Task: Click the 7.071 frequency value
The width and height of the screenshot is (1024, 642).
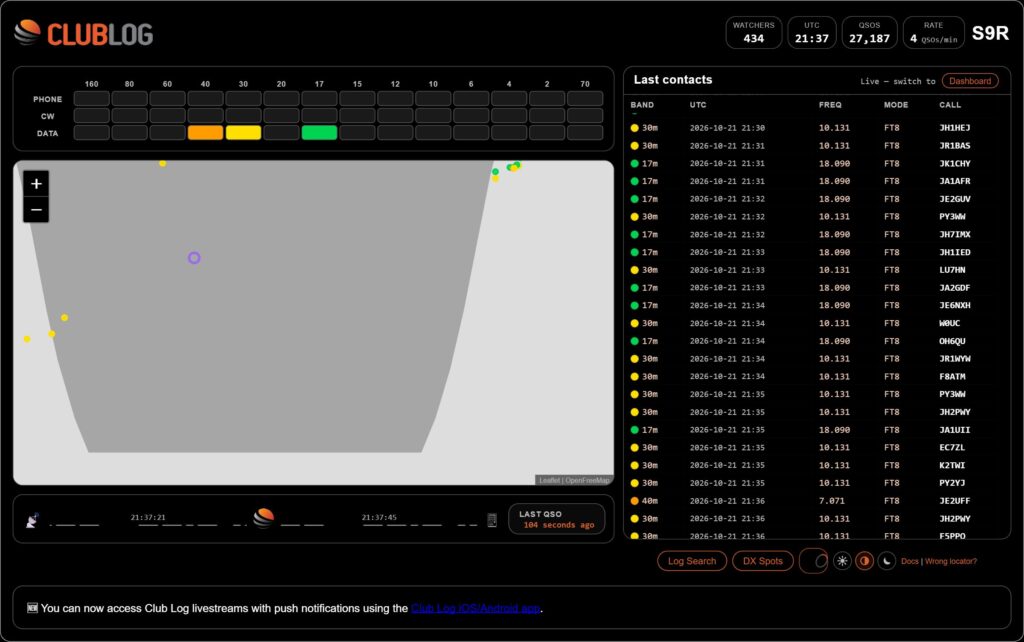Action: [832, 501]
